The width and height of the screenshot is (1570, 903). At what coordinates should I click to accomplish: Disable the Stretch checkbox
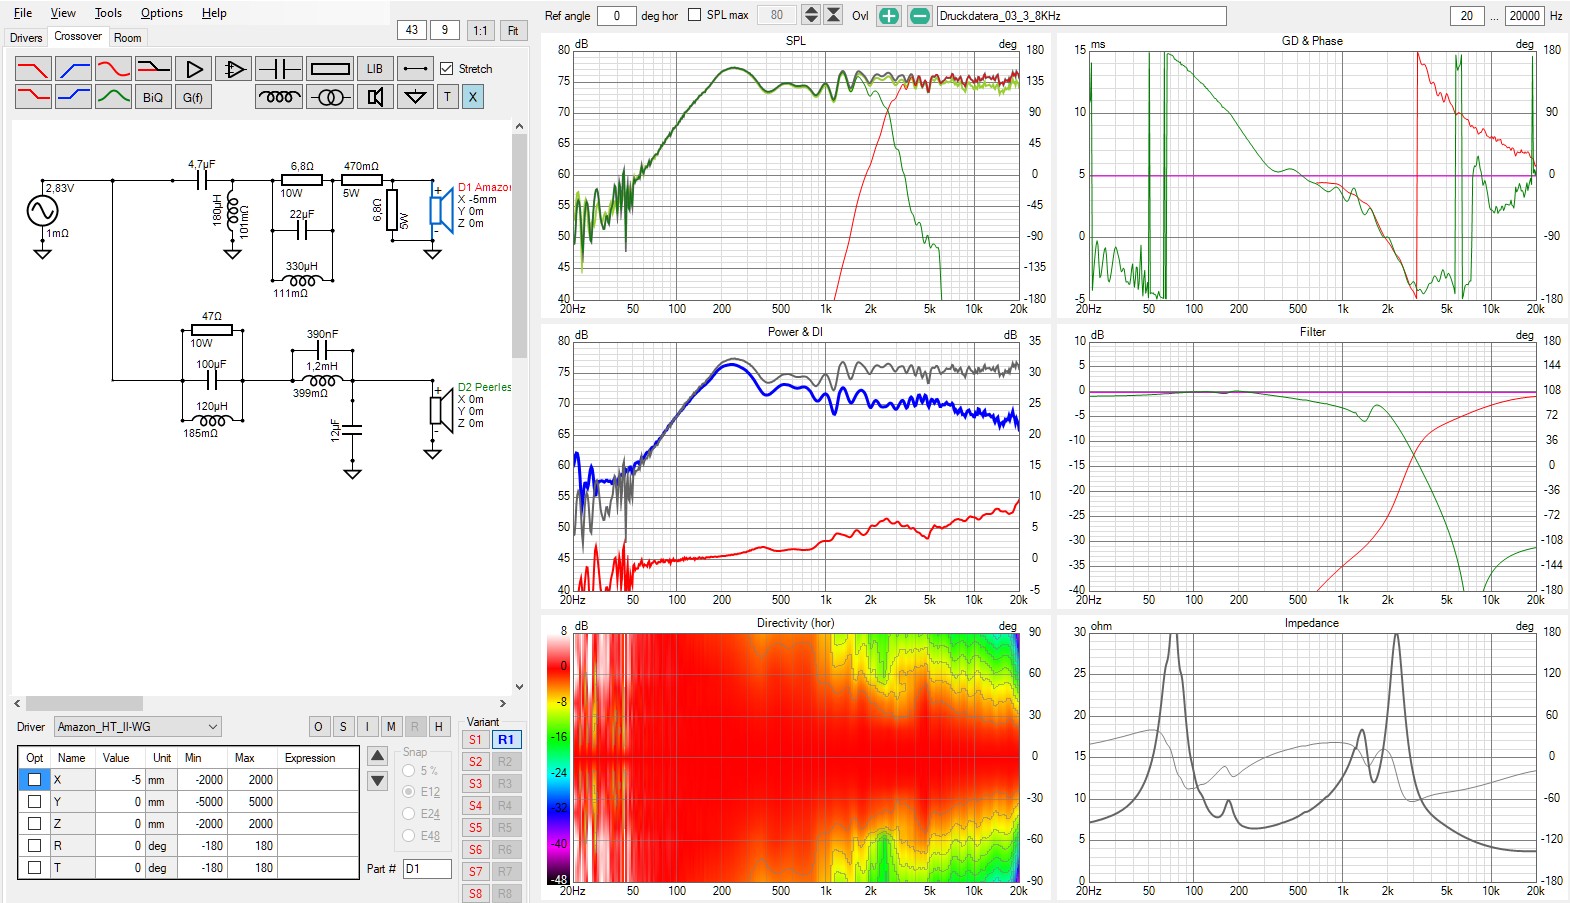coord(447,69)
